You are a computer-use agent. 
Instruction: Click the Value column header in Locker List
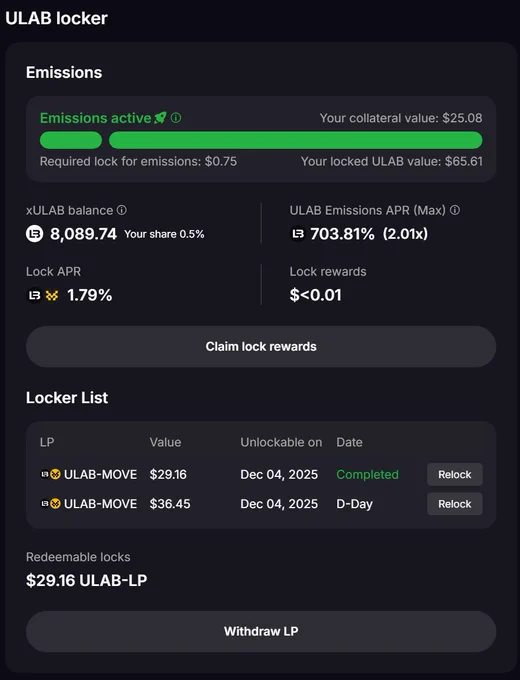(x=165, y=442)
